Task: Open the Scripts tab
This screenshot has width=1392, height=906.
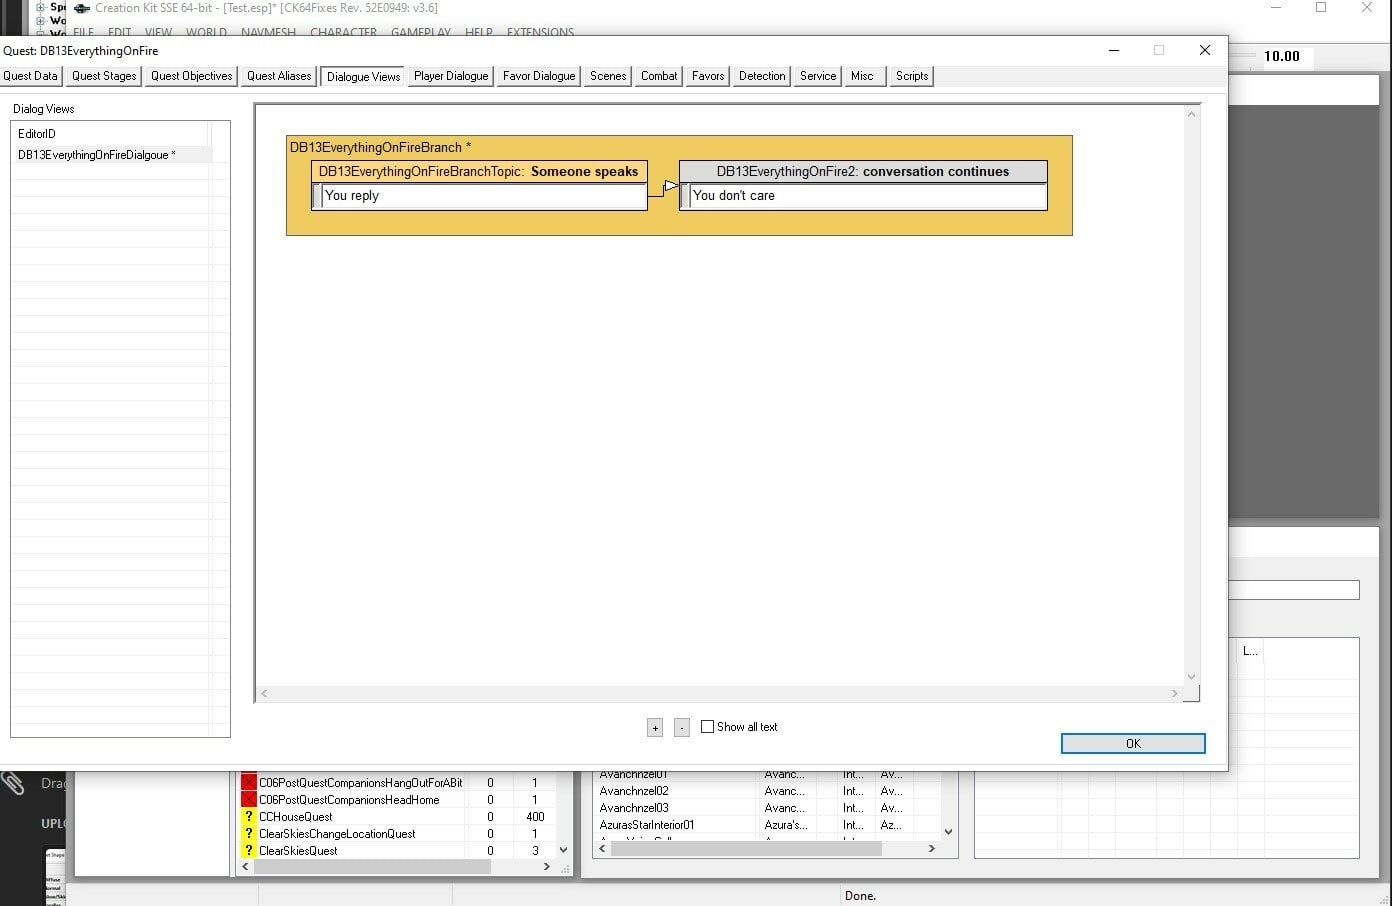Action: coord(912,76)
